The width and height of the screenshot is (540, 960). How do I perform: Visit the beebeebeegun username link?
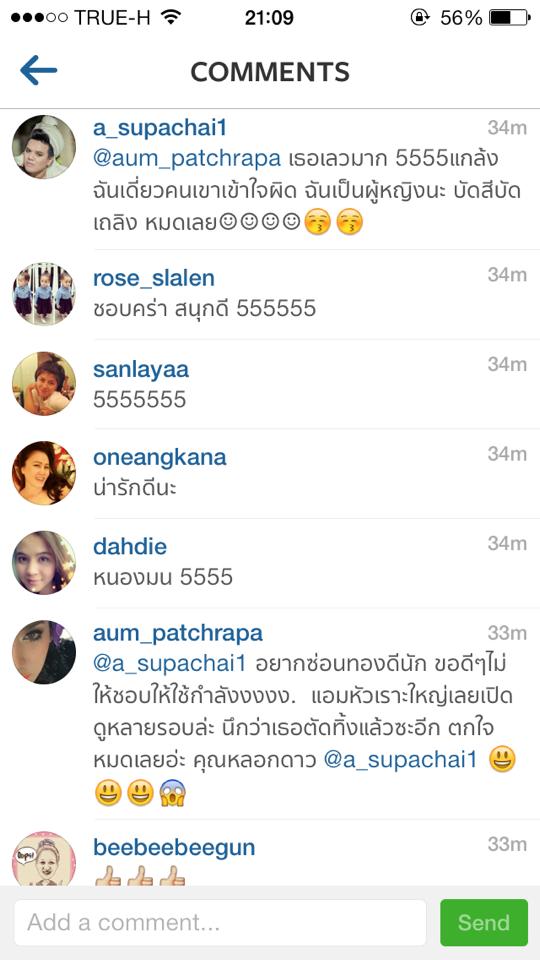(x=174, y=848)
